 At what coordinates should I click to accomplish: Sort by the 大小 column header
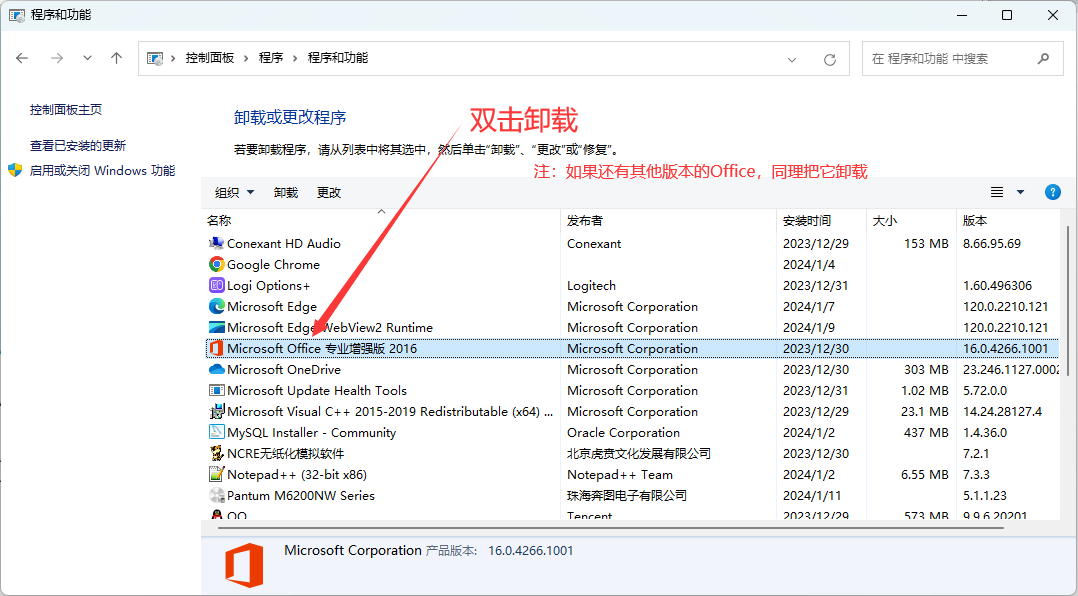(884, 221)
